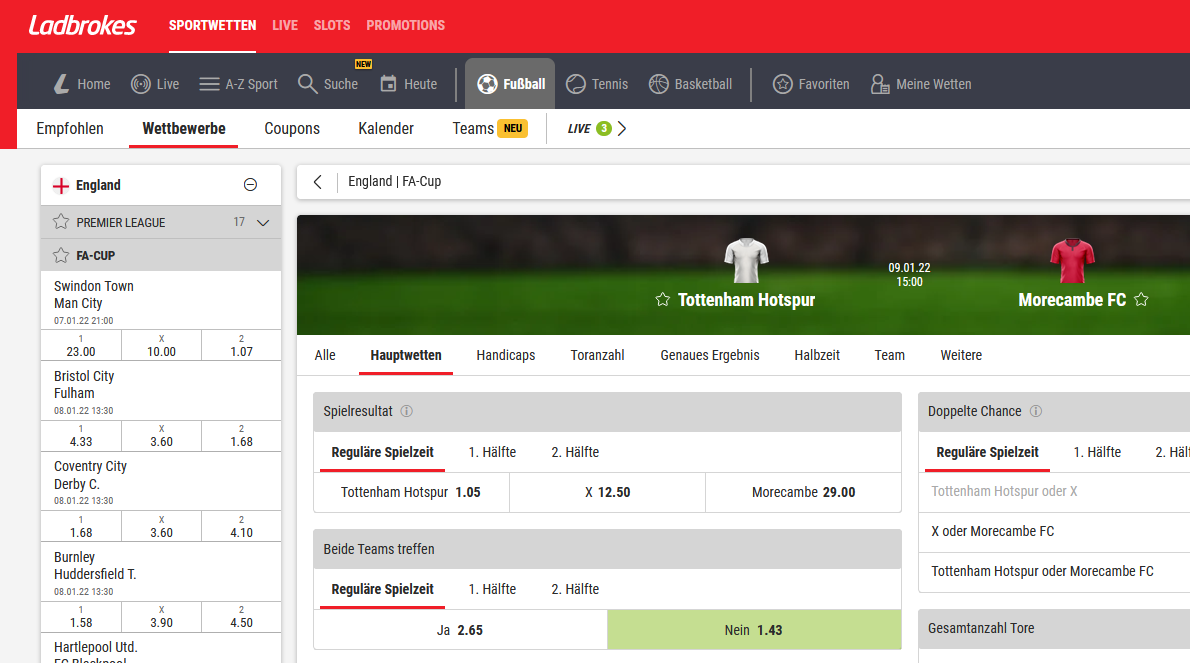This screenshot has width=1190, height=663.
Task: Favorite Tottenham Hotspur with star
Action: click(663, 300)
